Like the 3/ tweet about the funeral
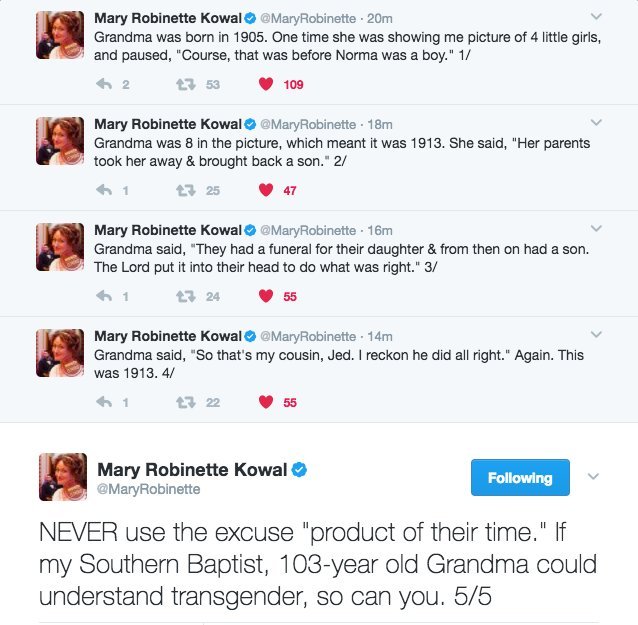This screenshot has width=638, height=625. pos(265,296)
